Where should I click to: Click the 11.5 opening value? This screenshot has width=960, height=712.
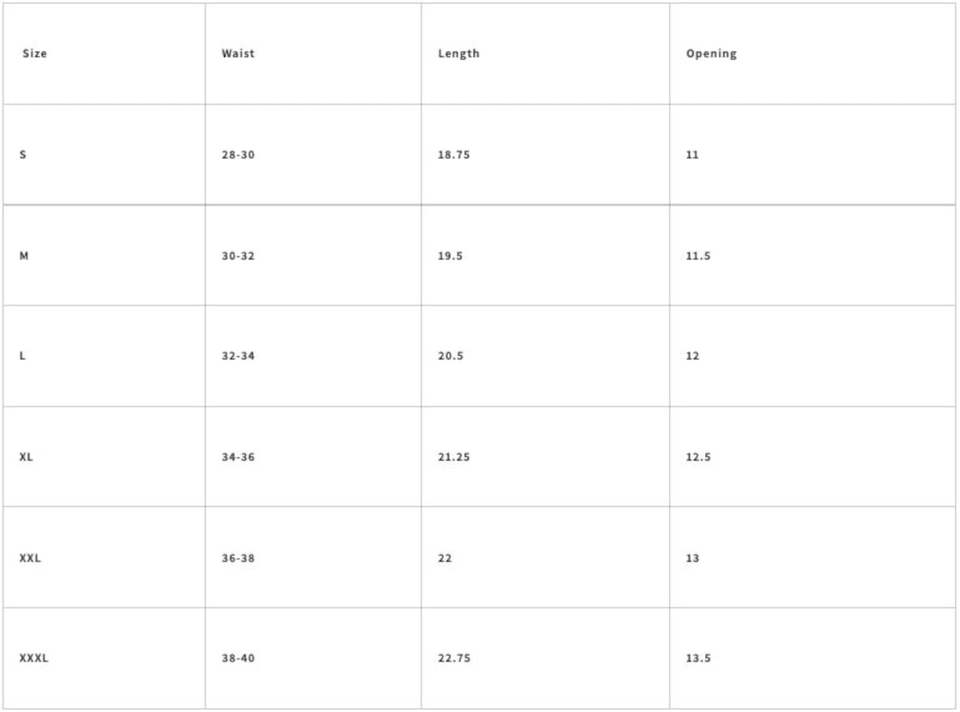[698, 256]
